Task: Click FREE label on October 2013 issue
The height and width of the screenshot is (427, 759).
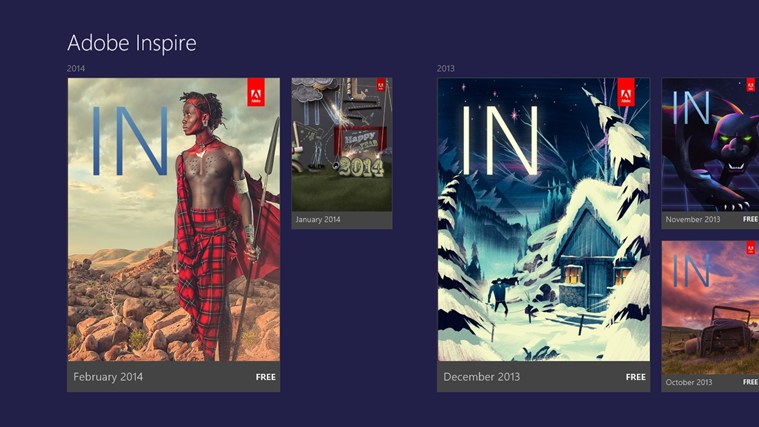Action: pos(751,382)
